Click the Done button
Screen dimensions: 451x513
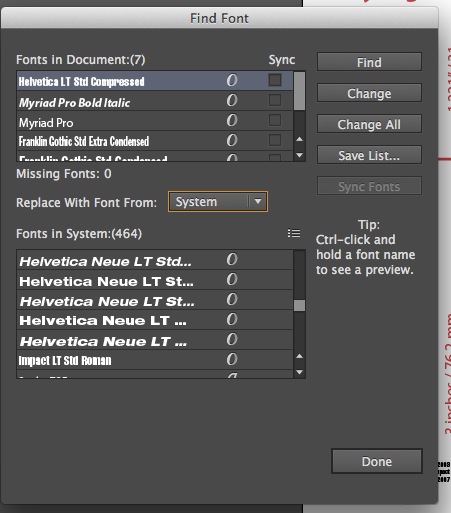377,461
